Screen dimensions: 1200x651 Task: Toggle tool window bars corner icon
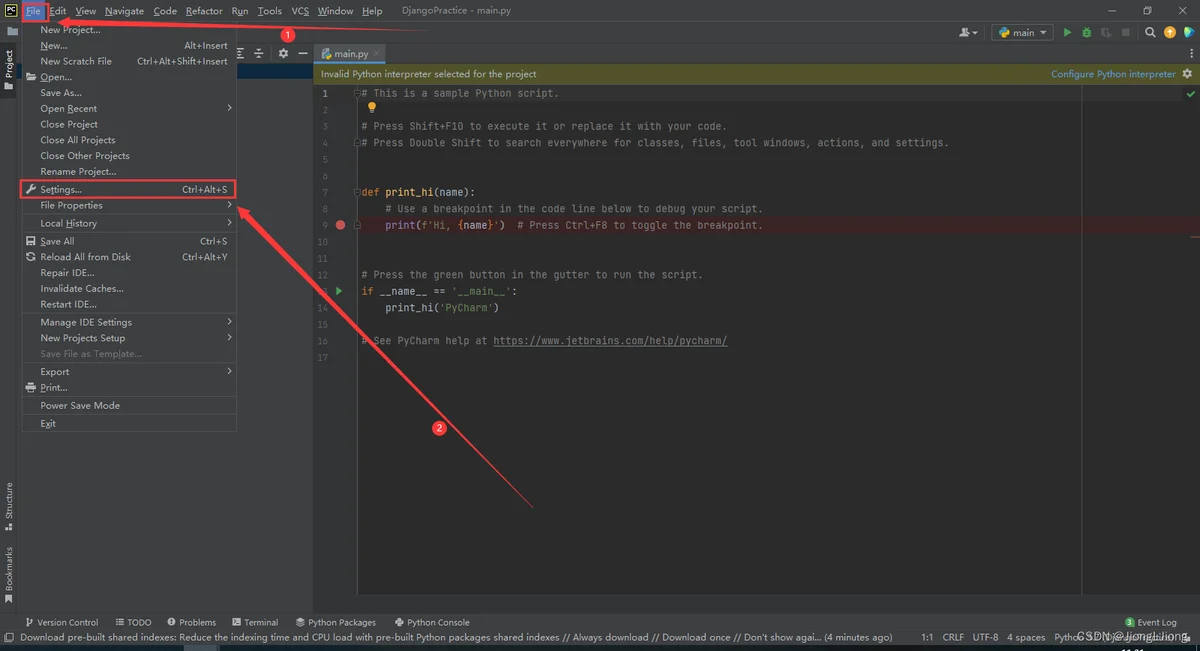click(9, 637)
